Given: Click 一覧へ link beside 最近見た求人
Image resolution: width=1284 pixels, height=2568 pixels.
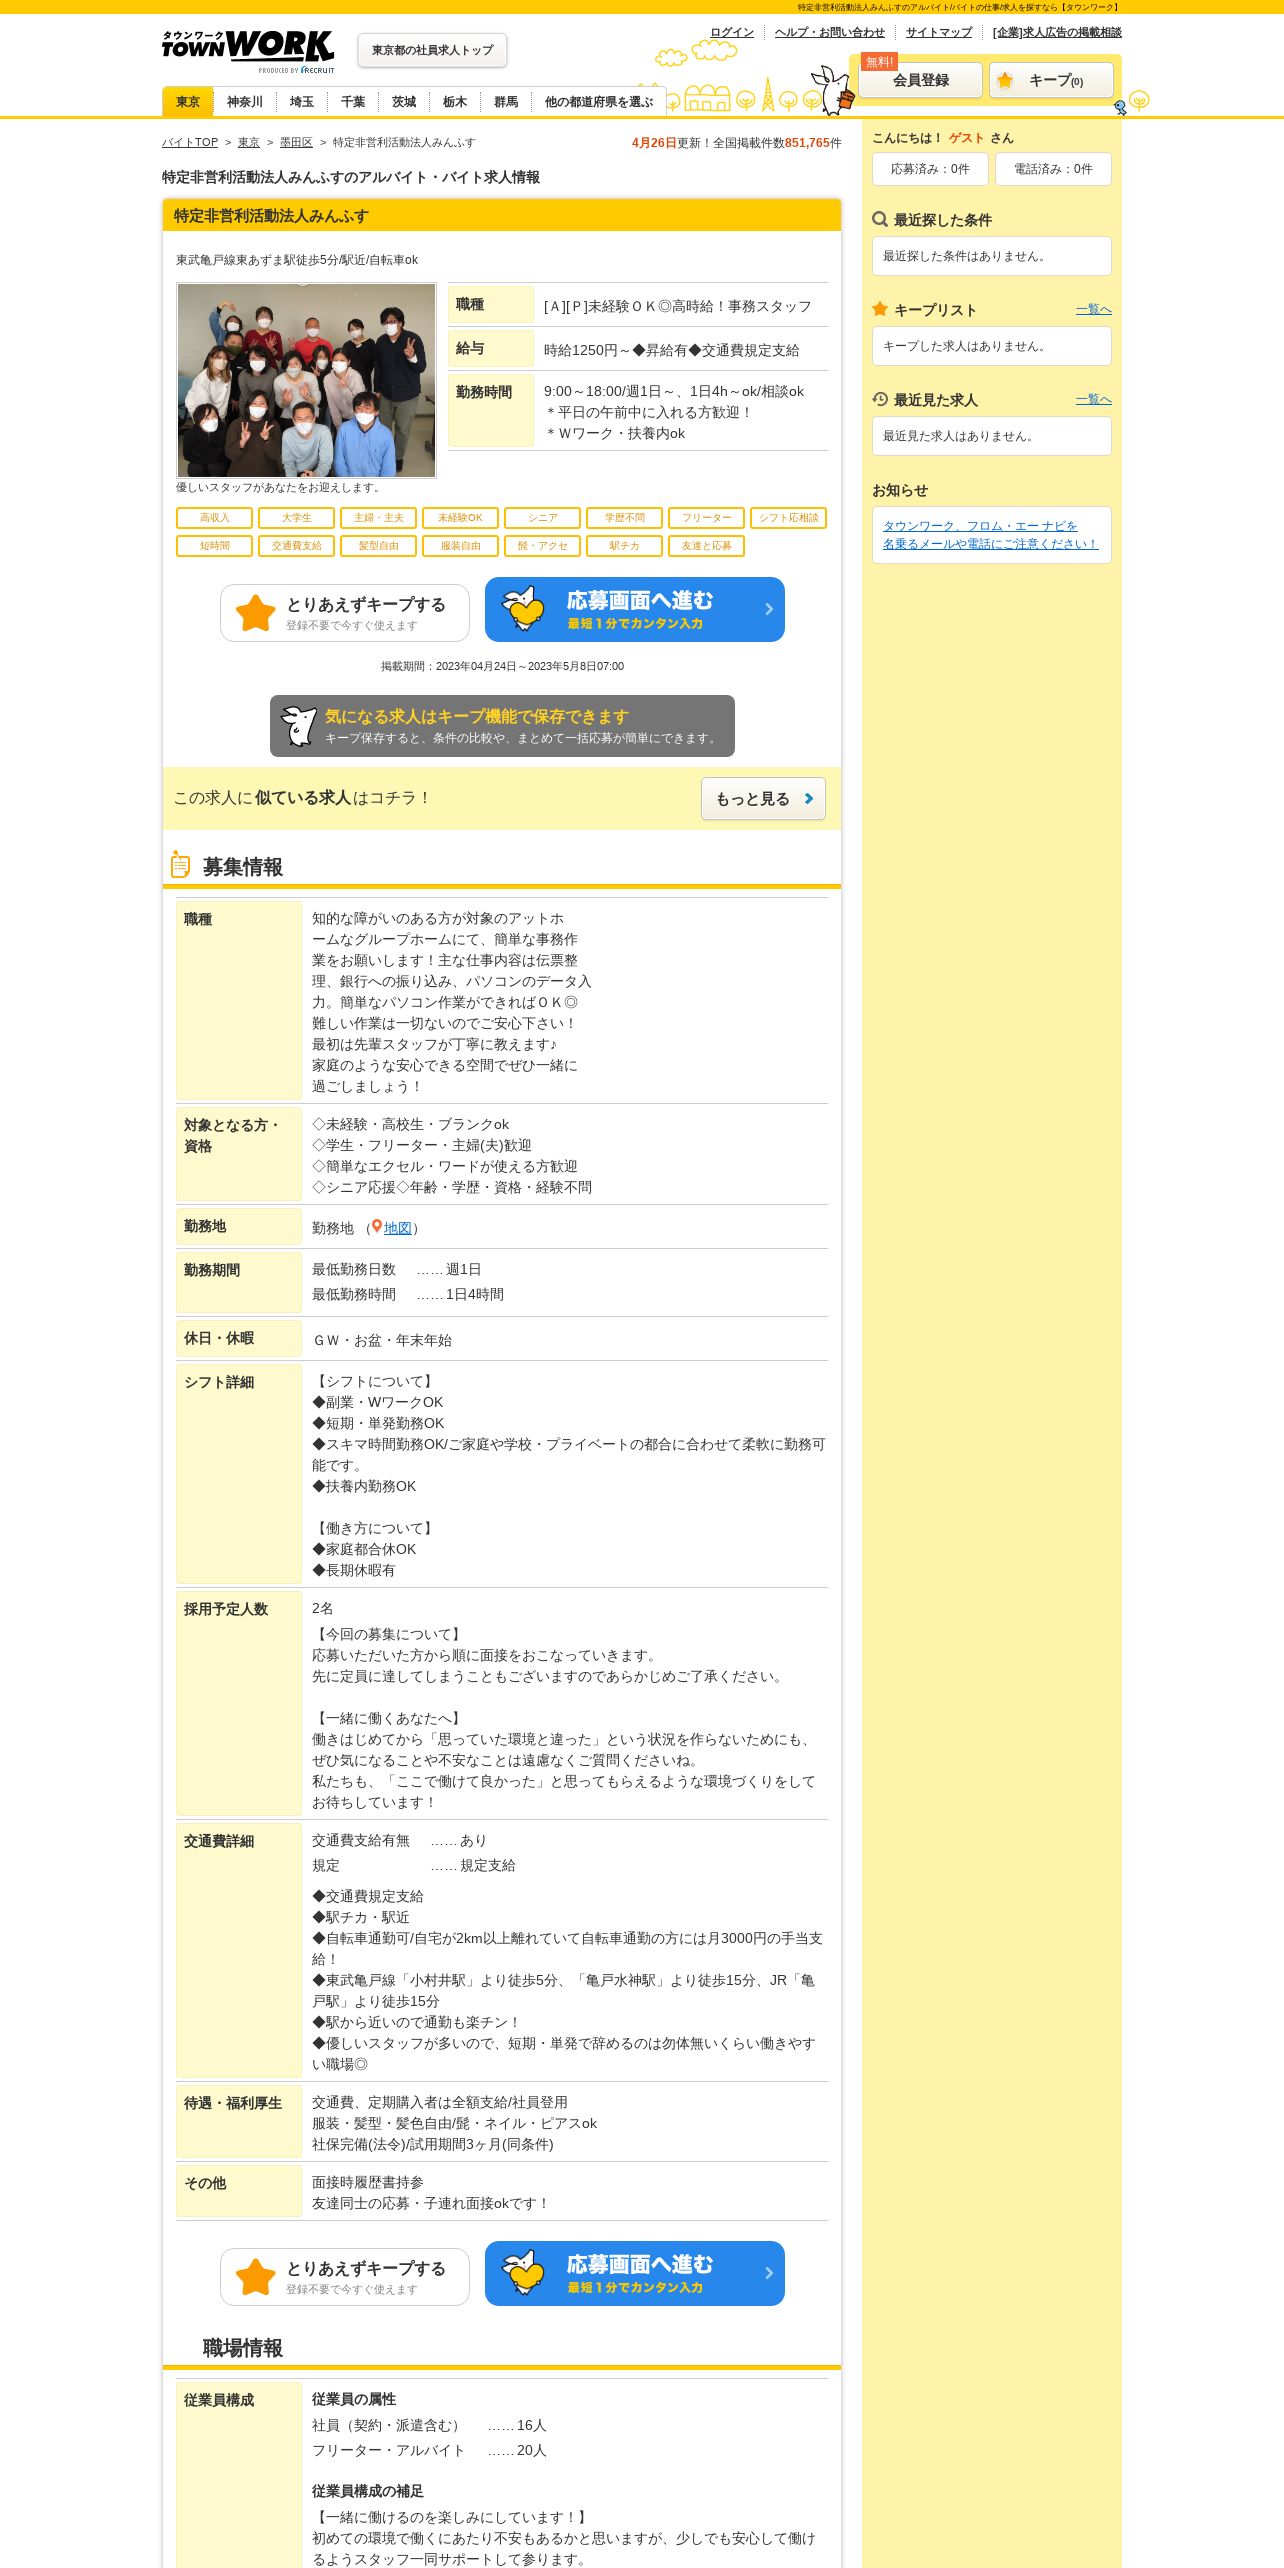Looking at the screenshot, I should [1093, 400].
